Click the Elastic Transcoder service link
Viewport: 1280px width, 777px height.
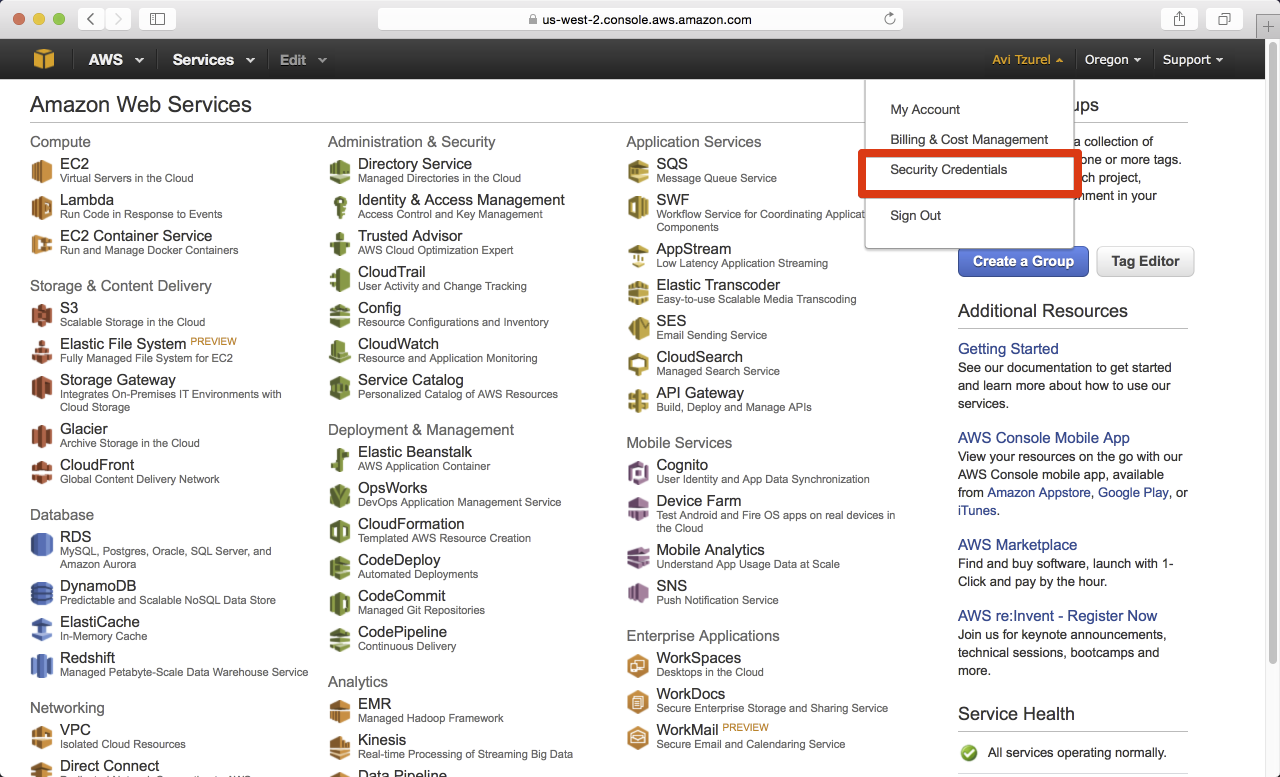pos(718,285)
